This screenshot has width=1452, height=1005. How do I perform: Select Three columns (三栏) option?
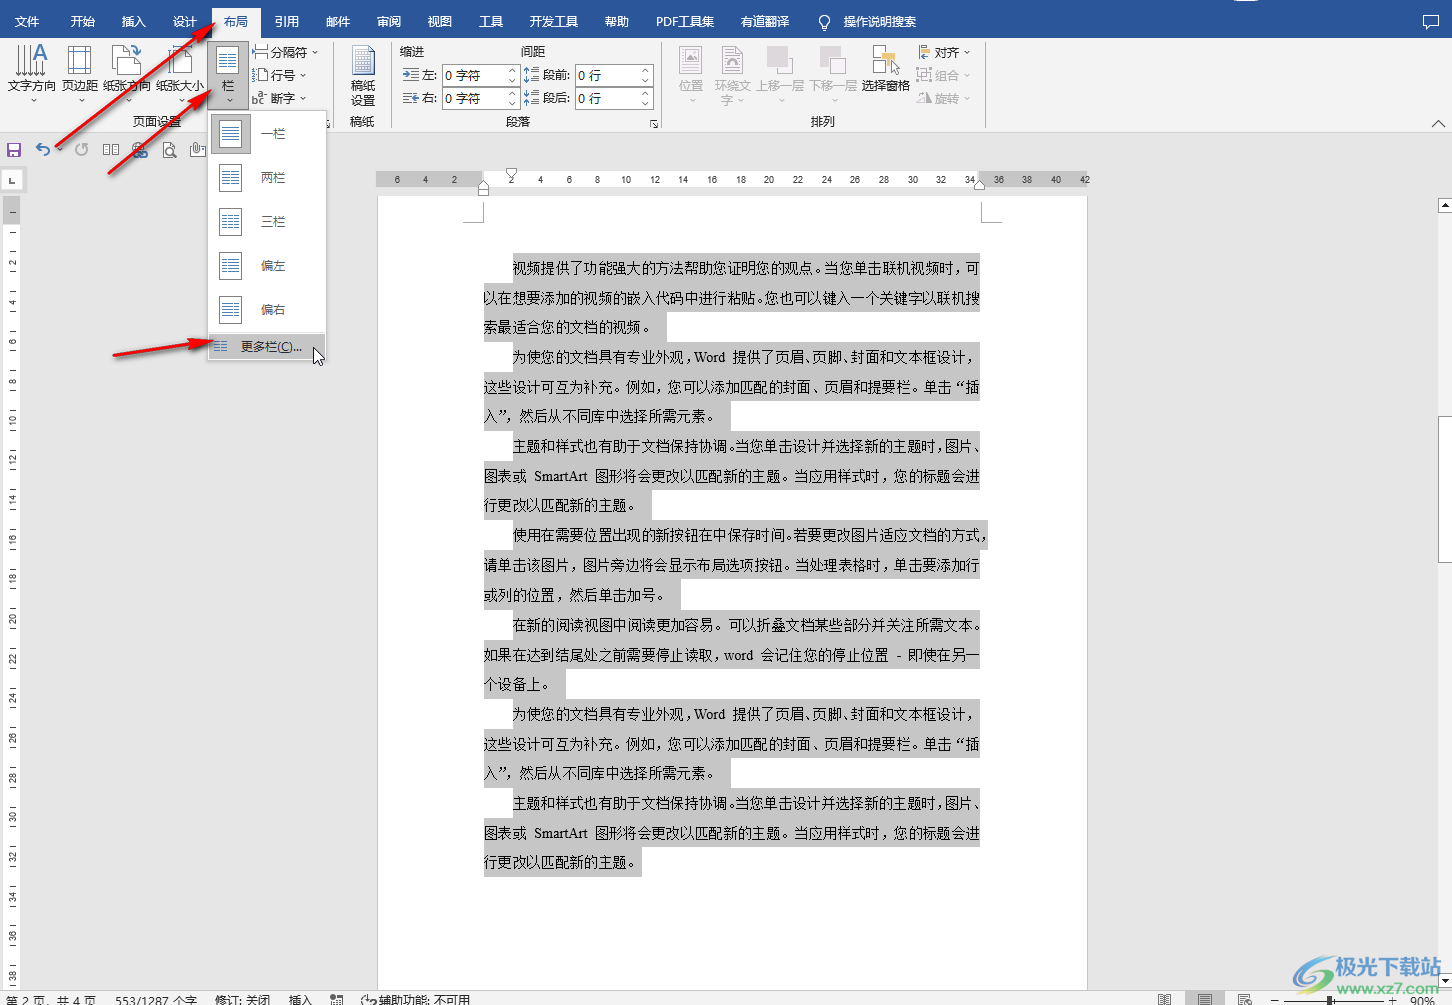coord(267,221)
